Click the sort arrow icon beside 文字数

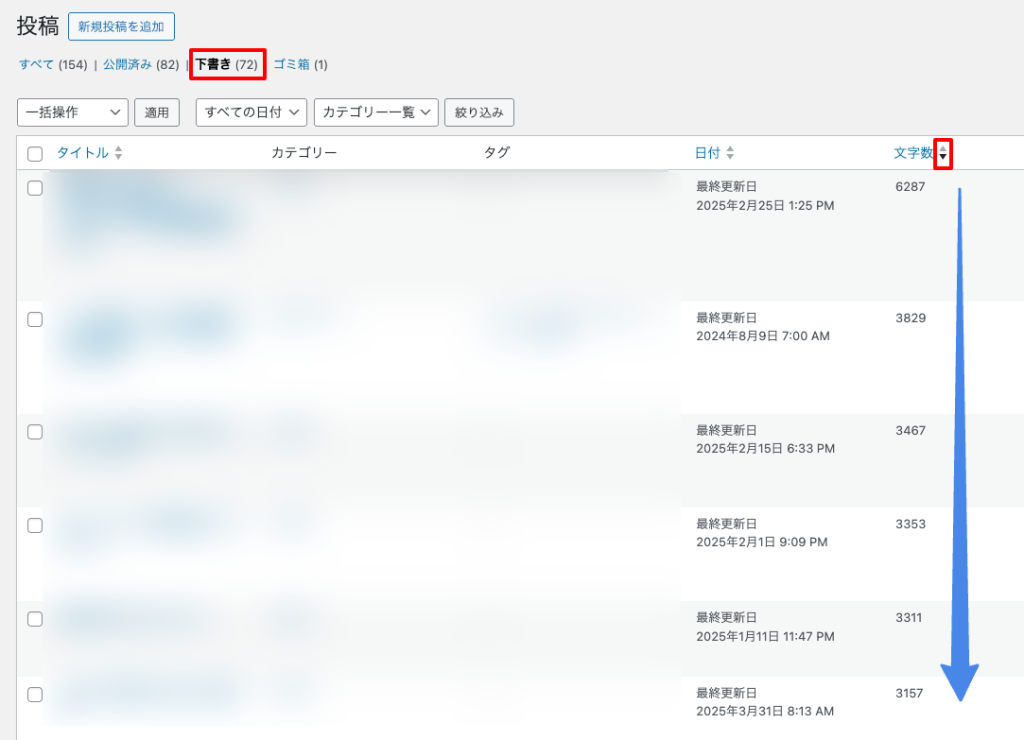pyautogui.click(x=942, y=154)
